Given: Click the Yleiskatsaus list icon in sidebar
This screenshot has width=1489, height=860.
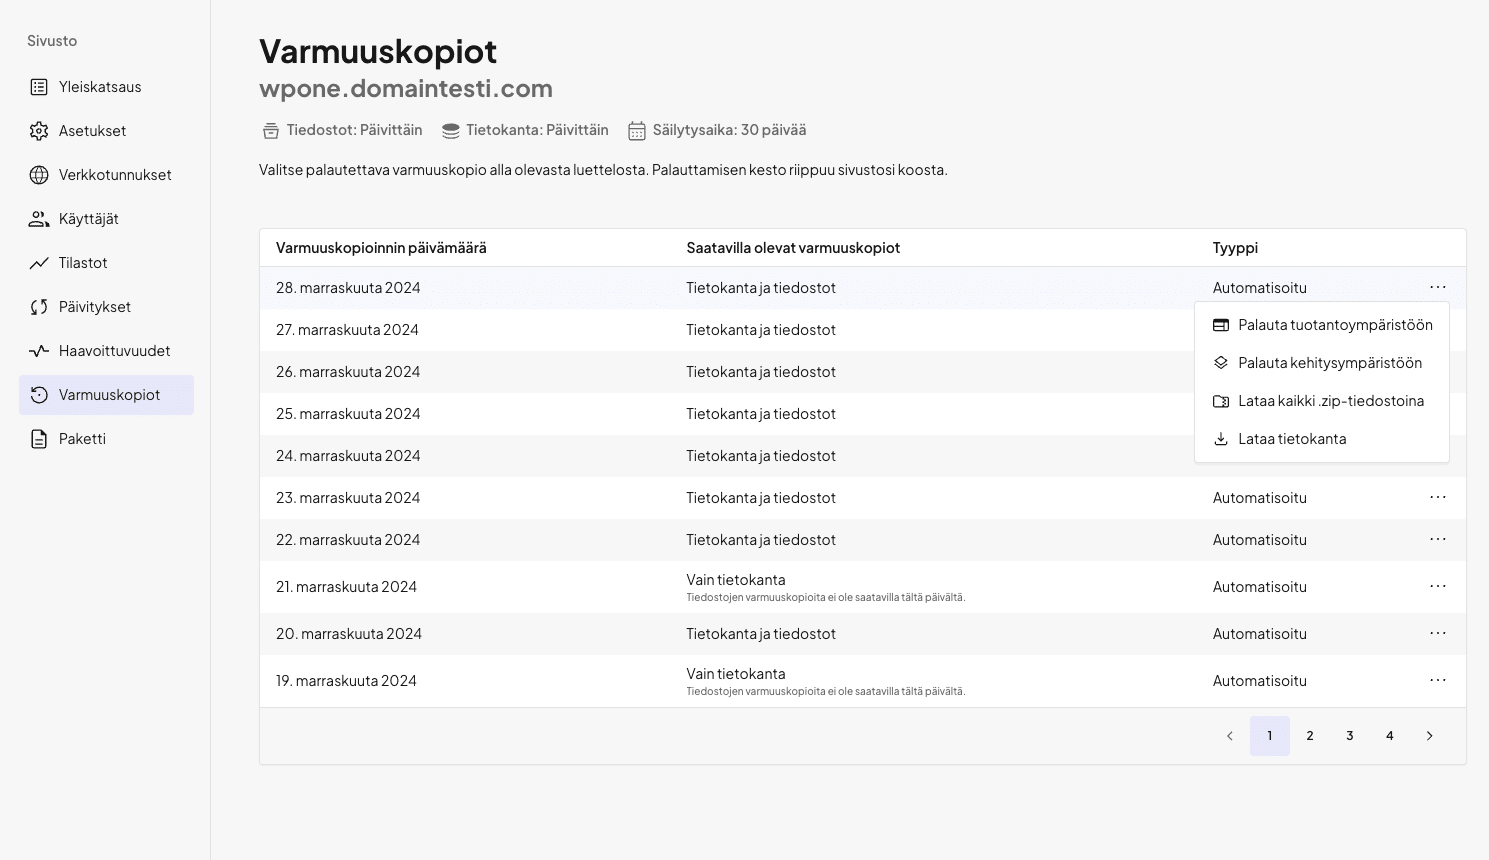Looking at the screenshot, I should pyautogui.click(x=39, y=87).
